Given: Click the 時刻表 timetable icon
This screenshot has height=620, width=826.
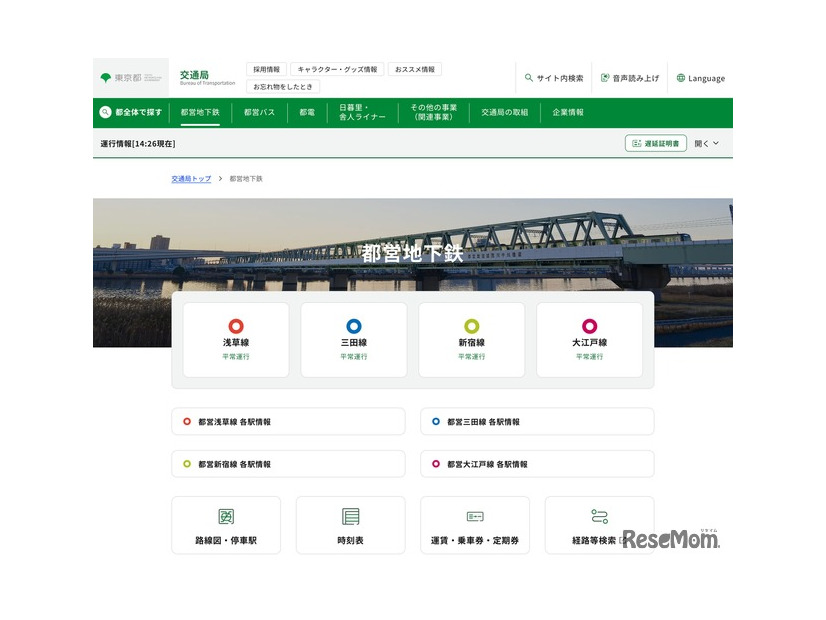Looking at the screenshot, I should tap(350, 517).
